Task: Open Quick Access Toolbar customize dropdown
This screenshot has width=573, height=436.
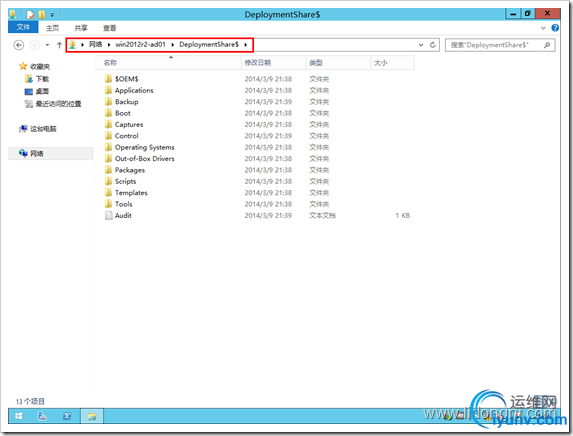Action: (x=52, y=15)
